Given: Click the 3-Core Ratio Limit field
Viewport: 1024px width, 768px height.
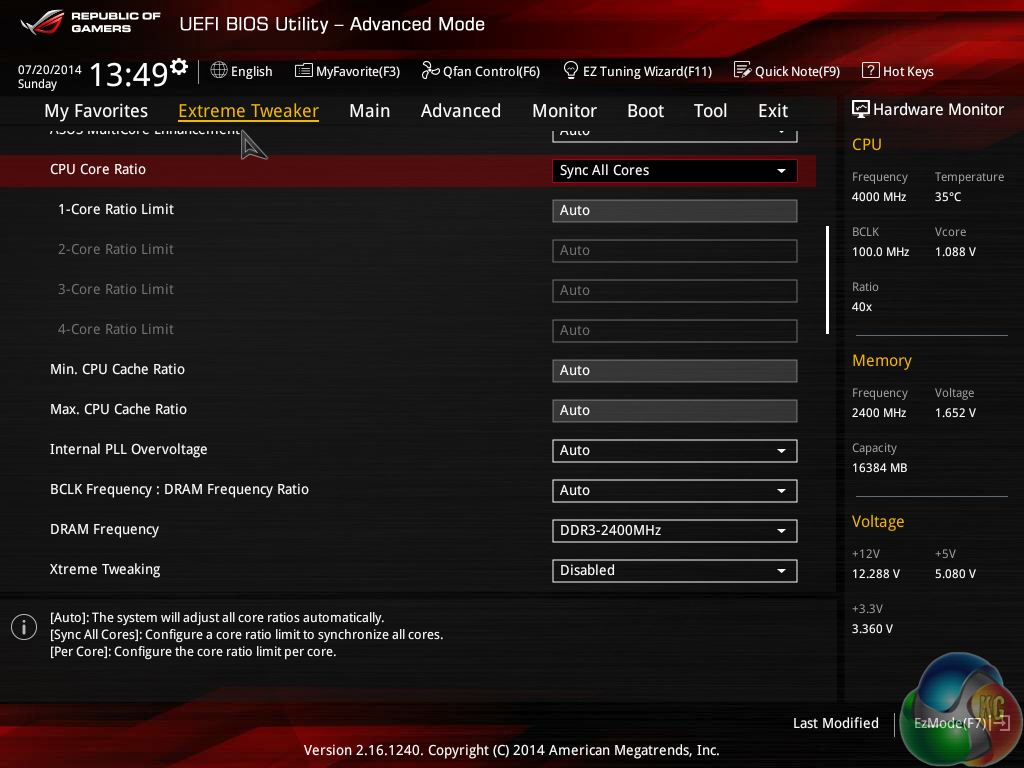Looking at the screenshot, I should pyautogui.click(x=675, y=291).
